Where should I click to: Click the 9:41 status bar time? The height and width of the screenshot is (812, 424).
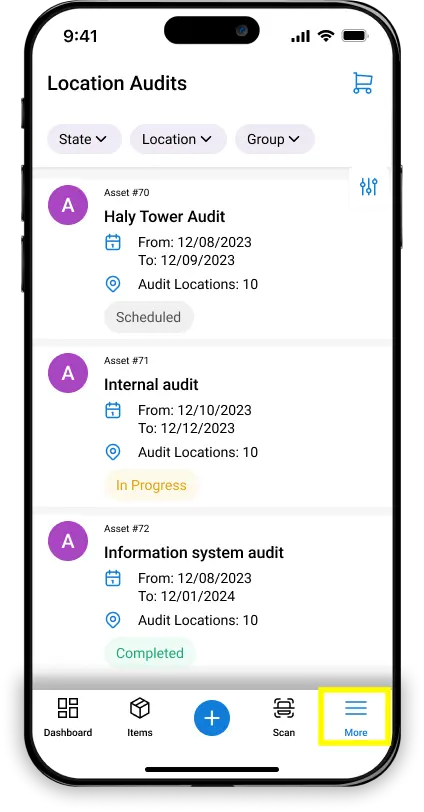(80, 36)
